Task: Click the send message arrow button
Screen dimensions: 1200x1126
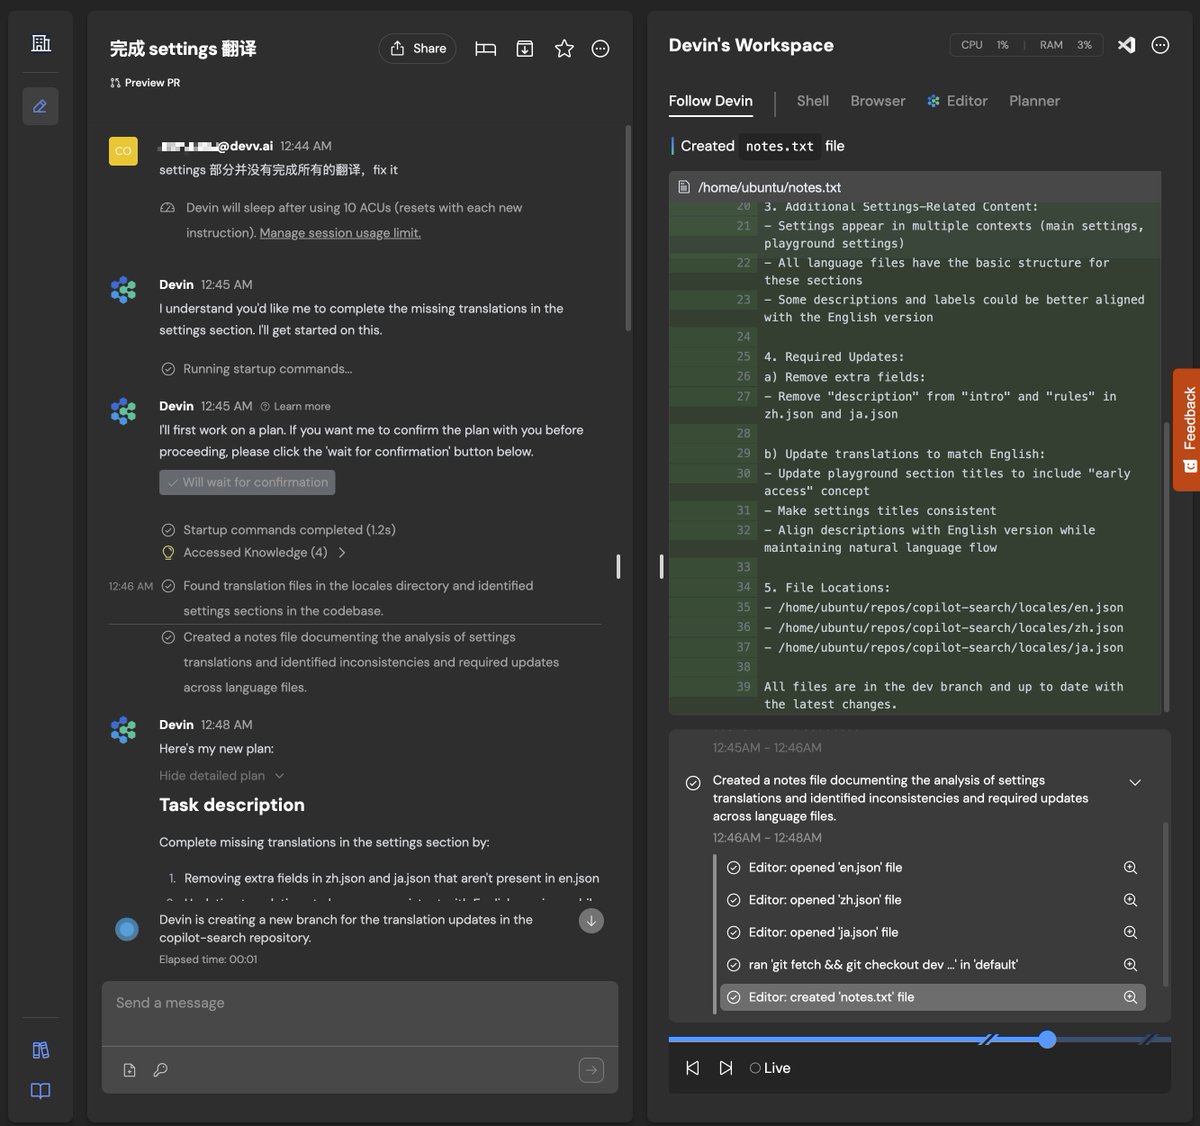Action: coord(591,1070)
